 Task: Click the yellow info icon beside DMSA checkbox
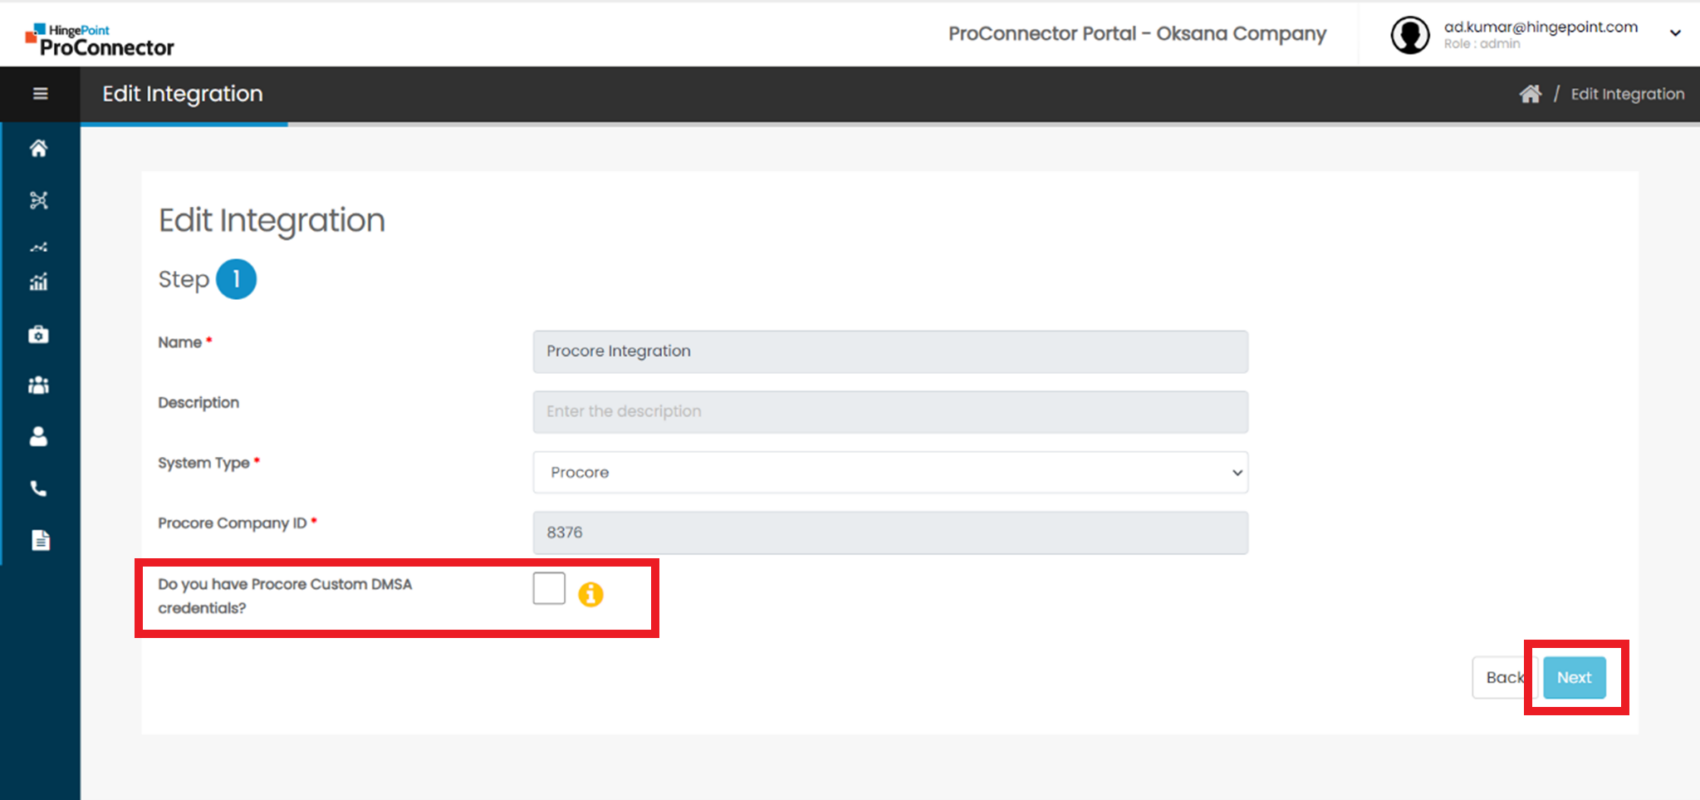[x=591, y=594]
